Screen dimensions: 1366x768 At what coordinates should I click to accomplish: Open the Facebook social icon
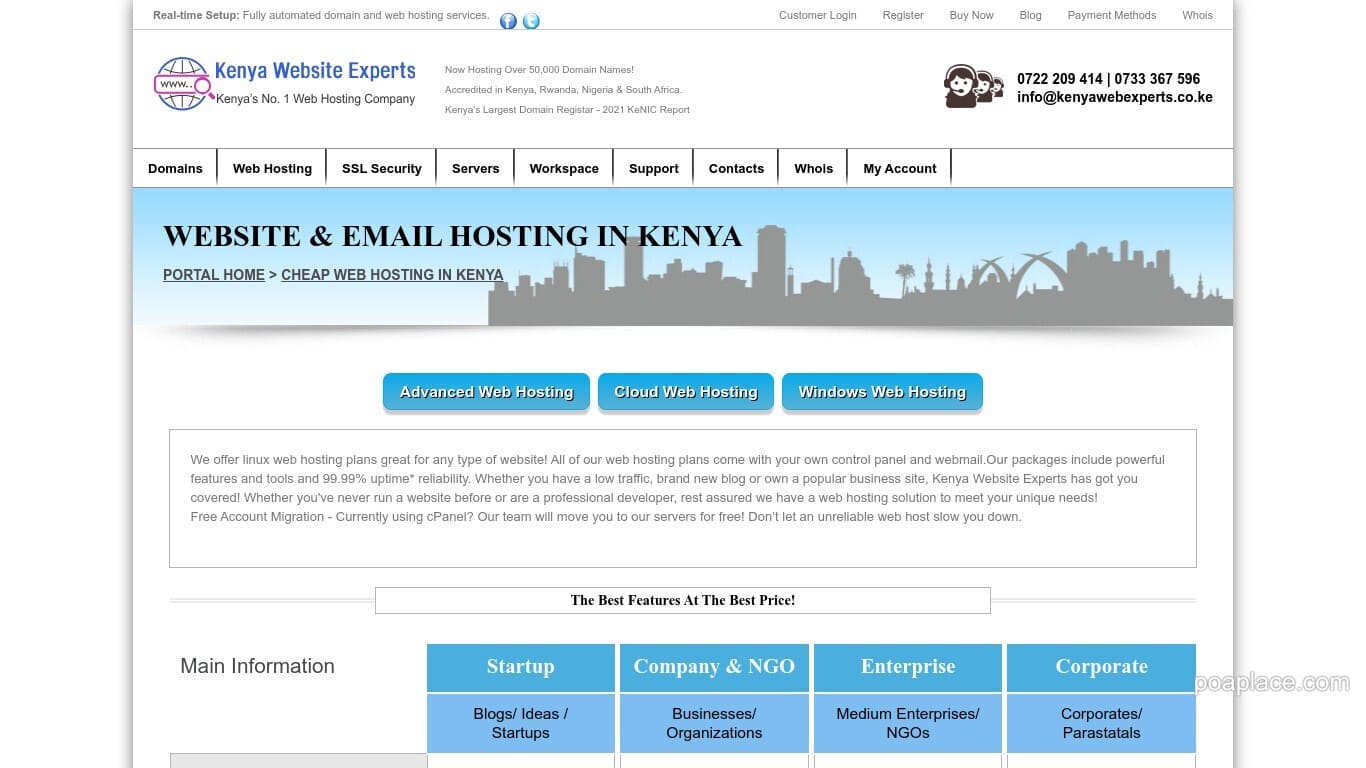click(x=507, y=20)
